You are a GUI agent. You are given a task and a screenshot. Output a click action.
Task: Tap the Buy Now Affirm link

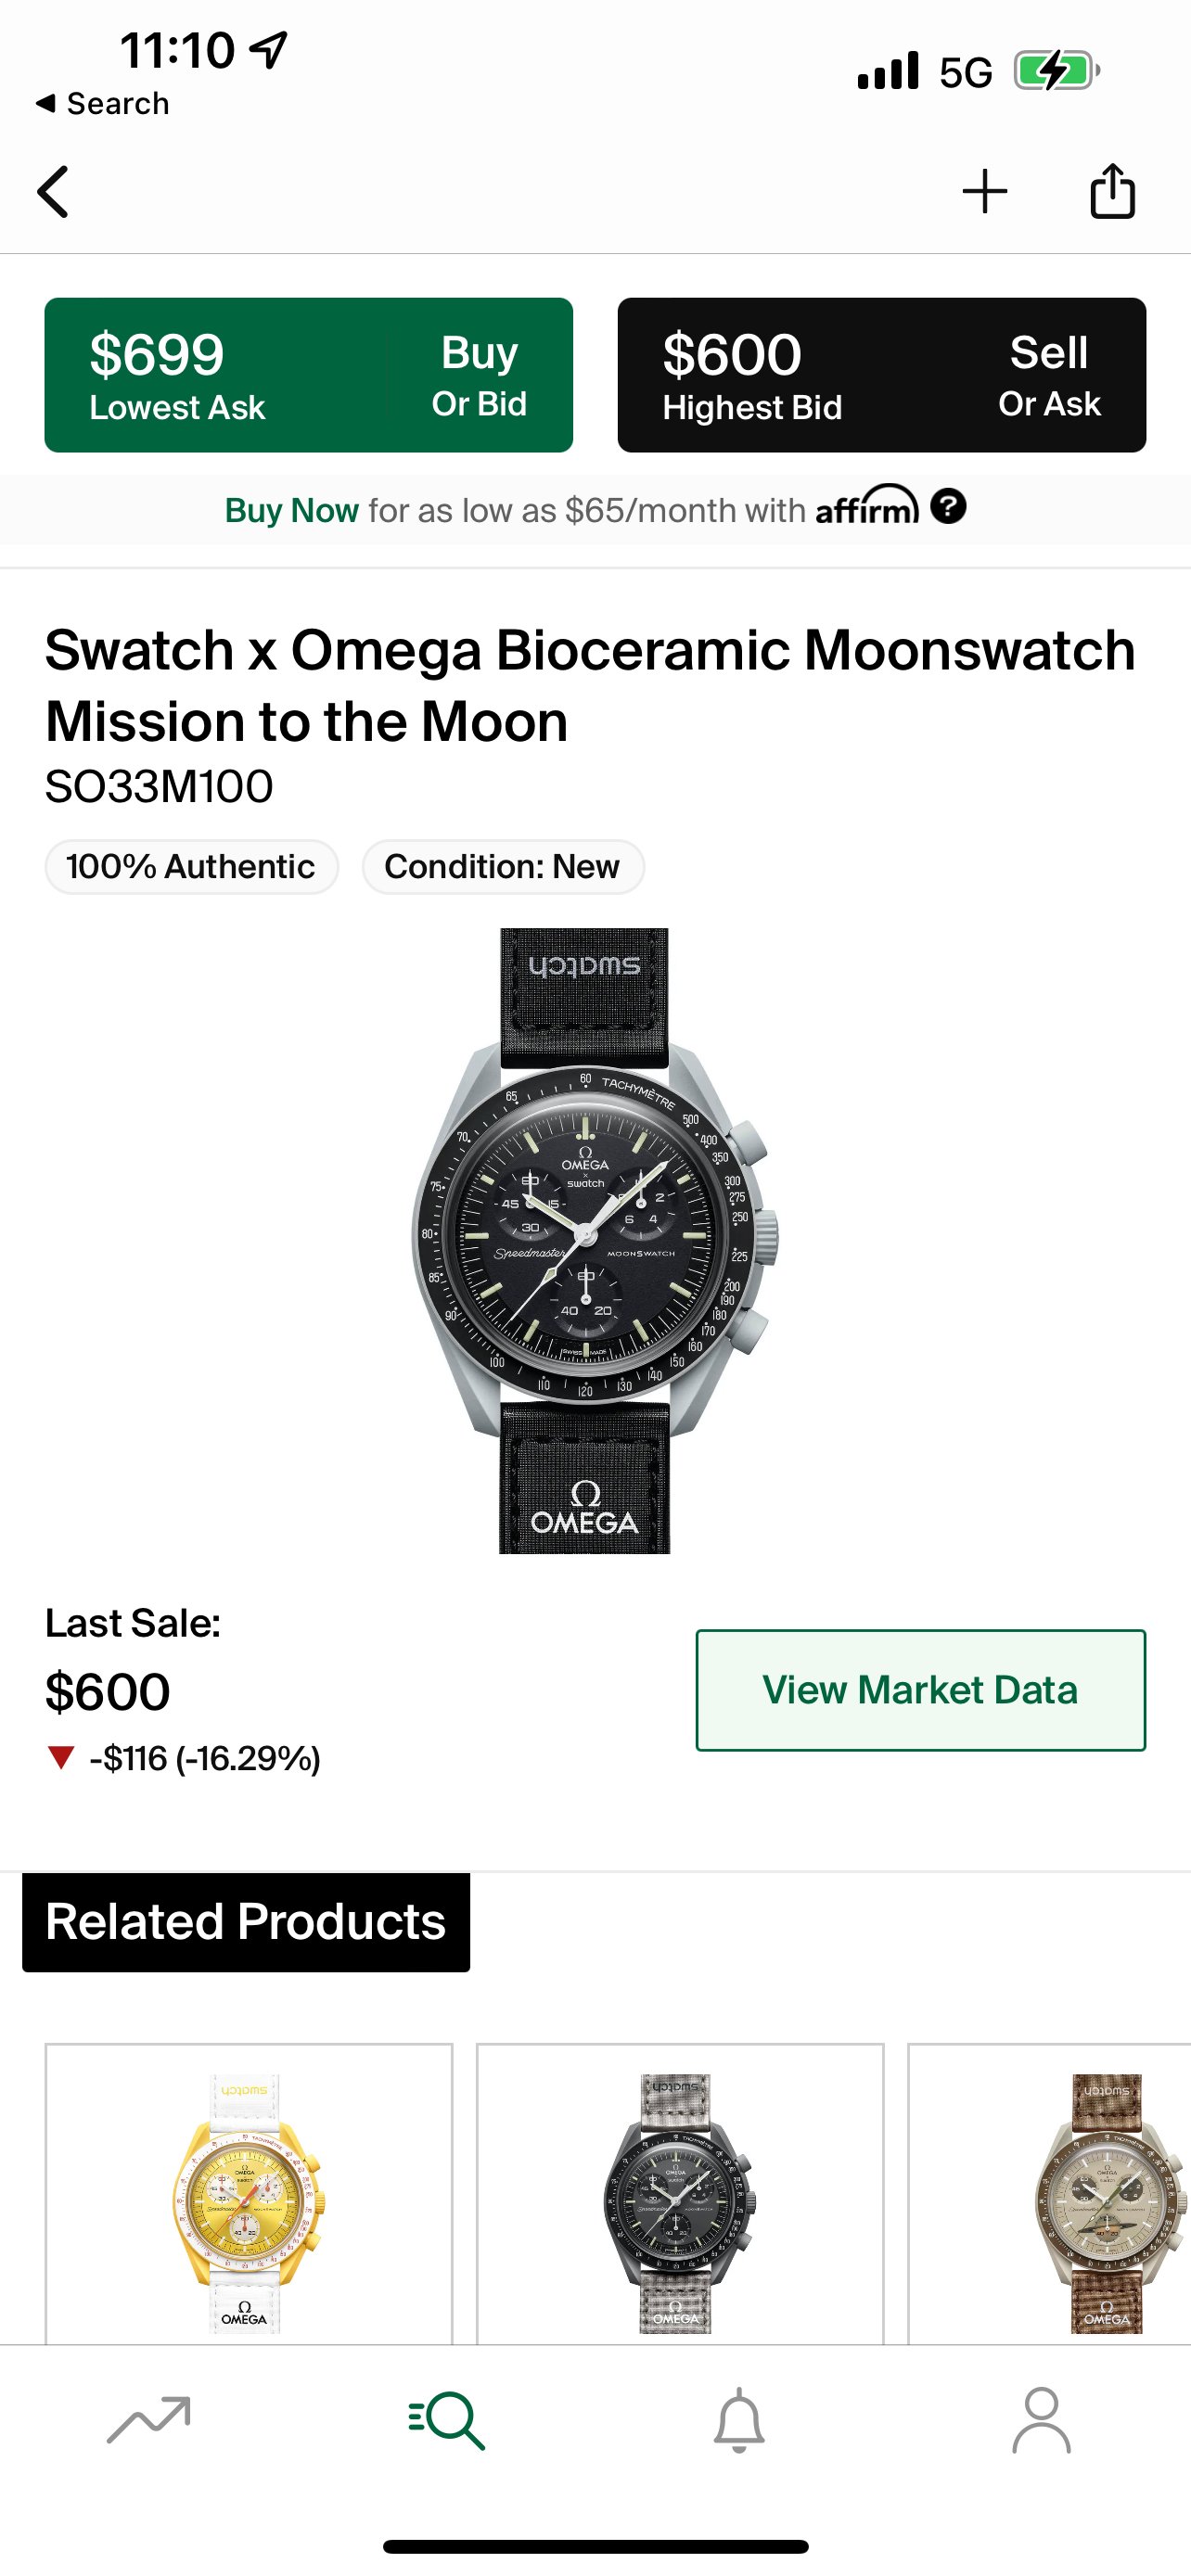pos(291,511)
